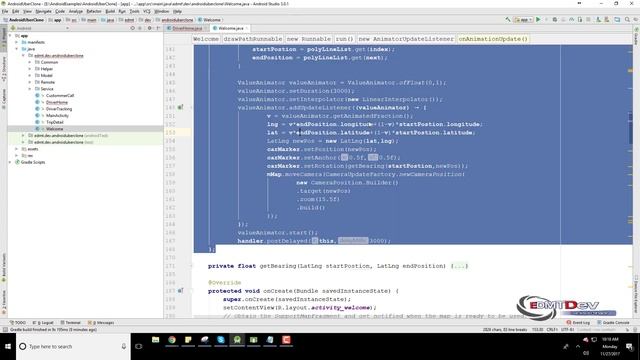The height and width of the screenshot is (360, 640).
Task: Open the TODO tool window
Action: [17, 322]
